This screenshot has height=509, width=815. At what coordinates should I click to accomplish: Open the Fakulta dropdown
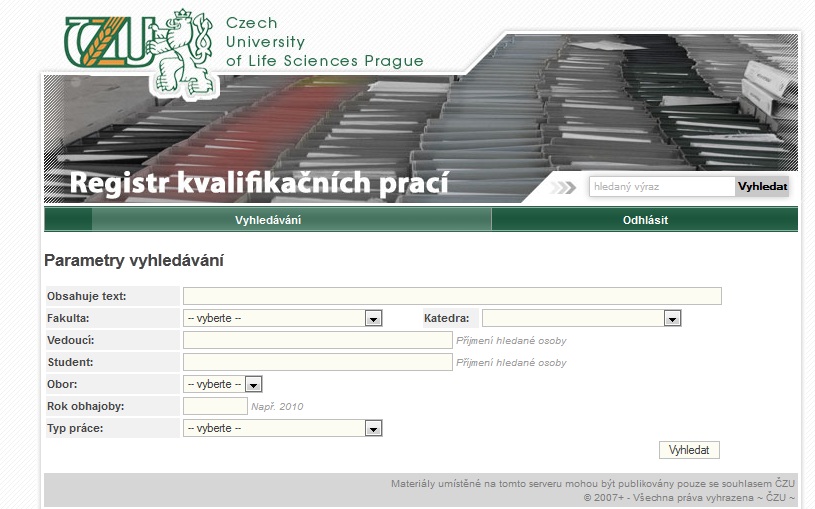tap(283, 318)
